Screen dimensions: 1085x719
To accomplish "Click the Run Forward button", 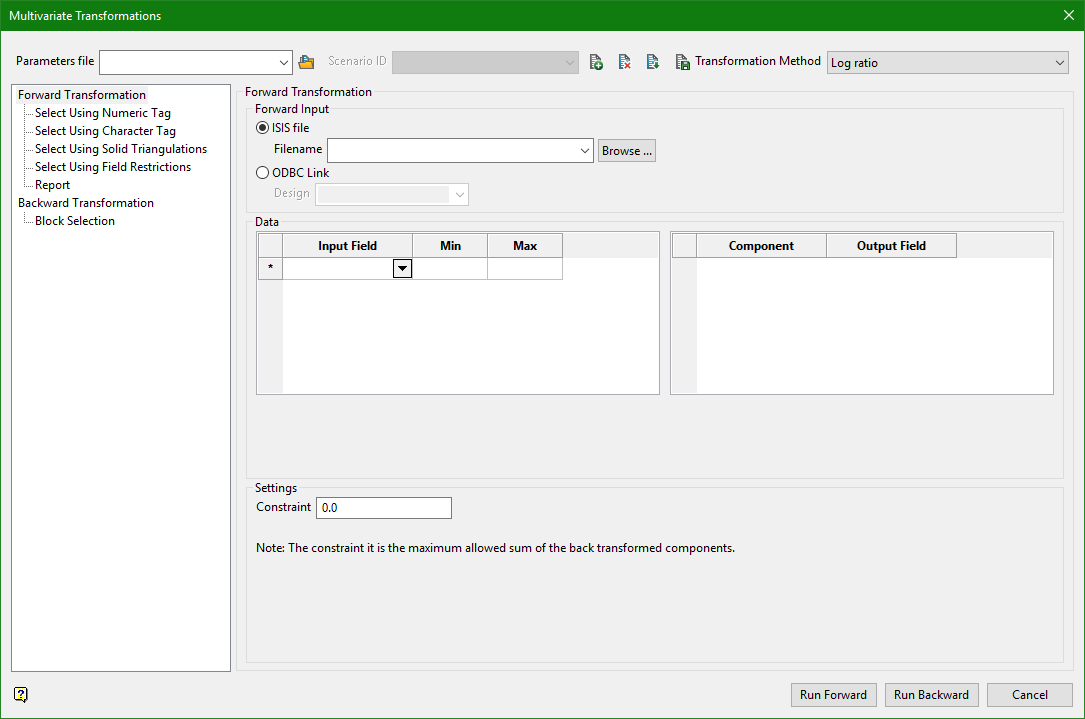I will [x=833, y=695].
